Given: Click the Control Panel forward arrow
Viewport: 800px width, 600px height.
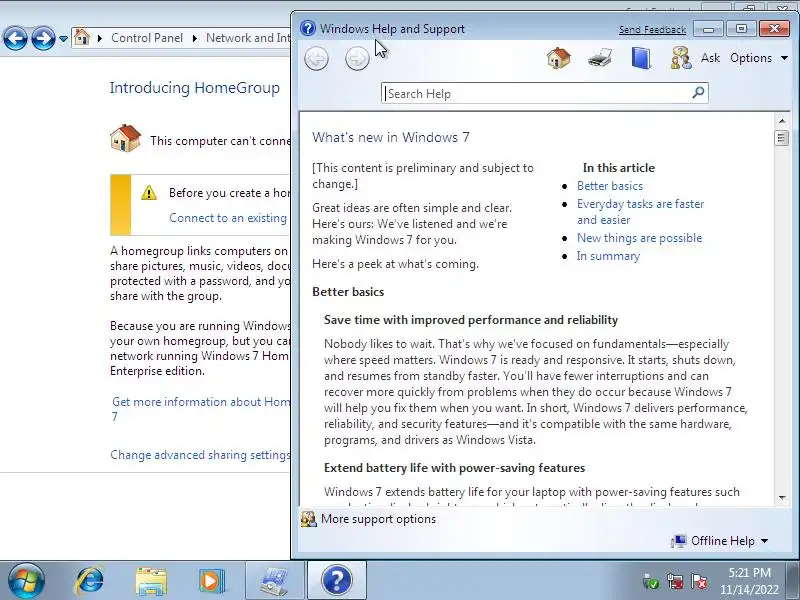Looking at the screenshot, I should (43, 38).
